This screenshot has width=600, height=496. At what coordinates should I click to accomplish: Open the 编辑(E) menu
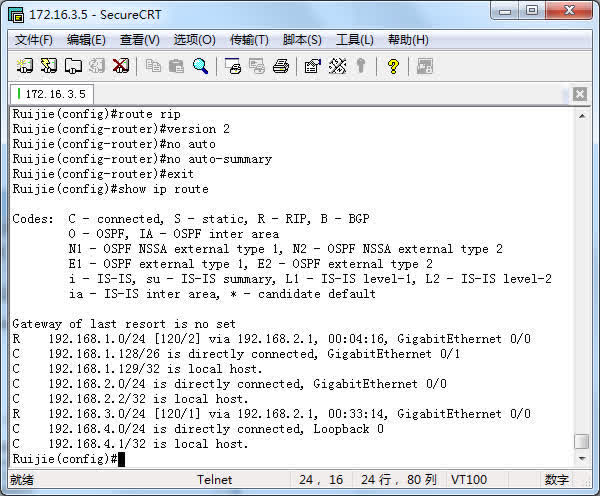tap(86, 40)
